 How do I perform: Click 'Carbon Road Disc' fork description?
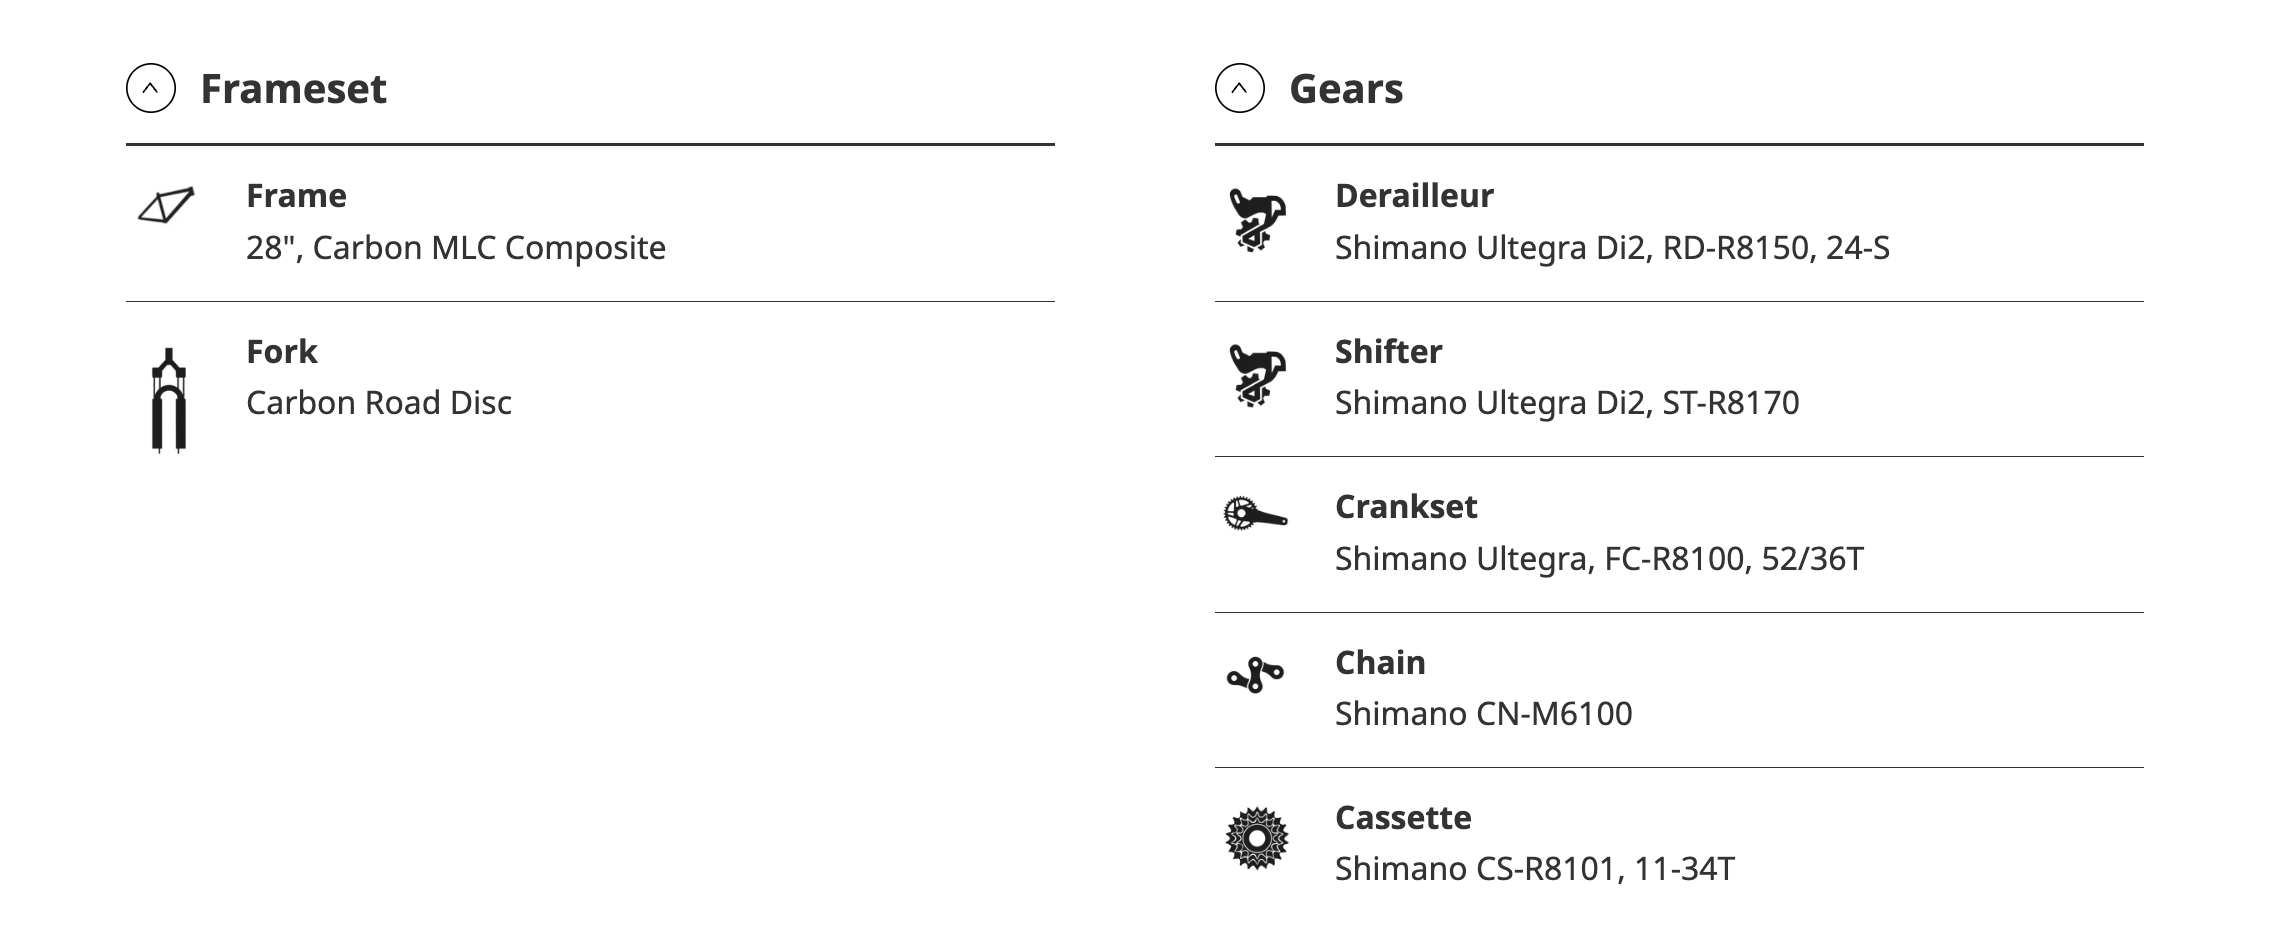[379, 402]
